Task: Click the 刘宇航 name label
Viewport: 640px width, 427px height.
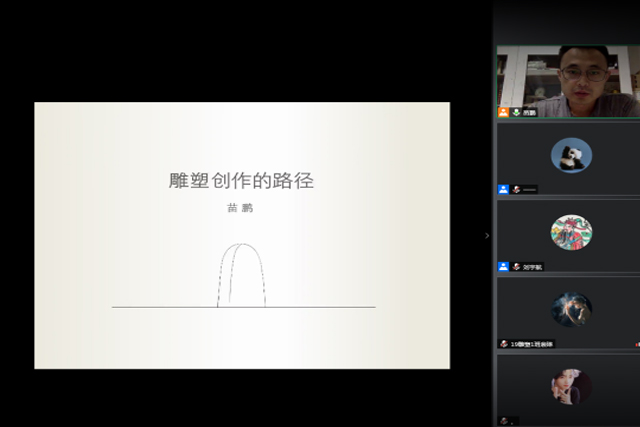Action: coord(533,267)
